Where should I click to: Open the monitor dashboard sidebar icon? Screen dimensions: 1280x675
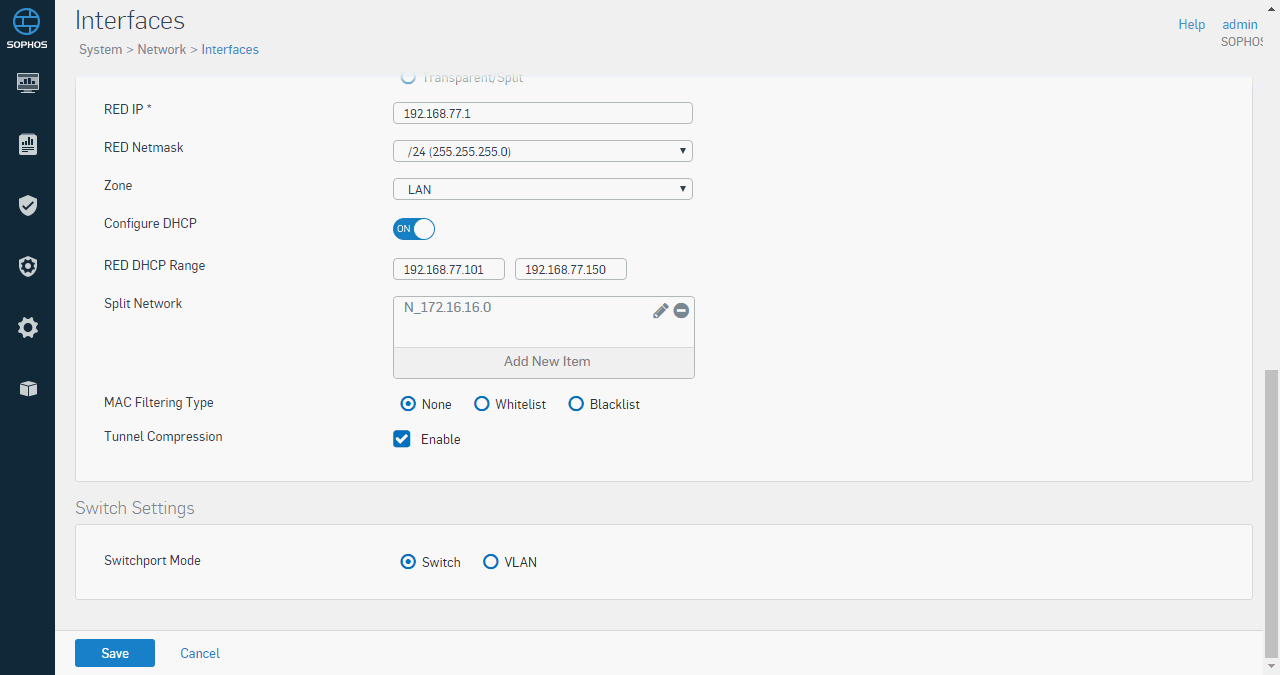(28, 82)
